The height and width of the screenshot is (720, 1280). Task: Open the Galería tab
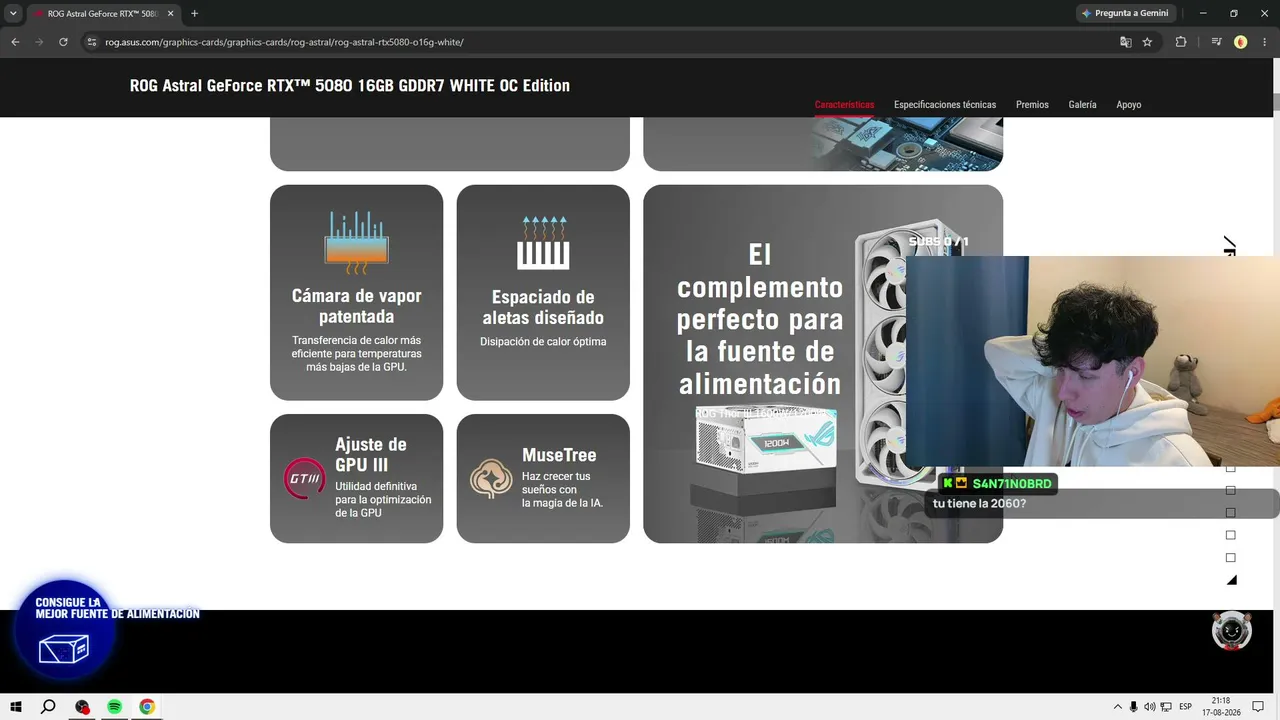pos(1082,105)
